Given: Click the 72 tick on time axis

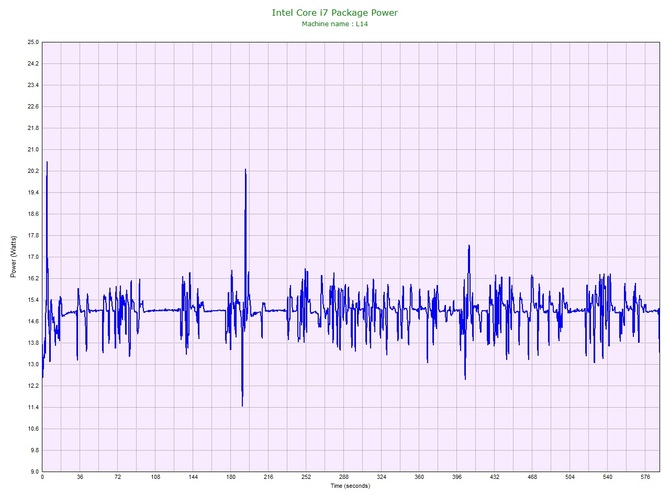Looking at the screenshot, I should (x=118, y=477).
